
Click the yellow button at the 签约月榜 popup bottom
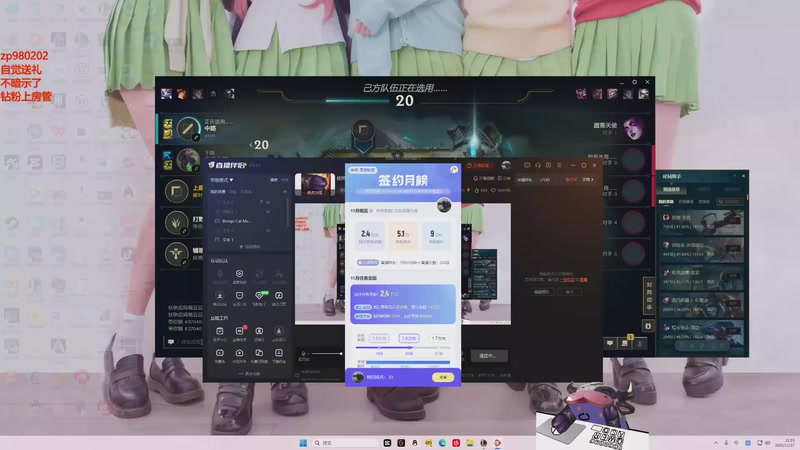click(x=442, y=377)
